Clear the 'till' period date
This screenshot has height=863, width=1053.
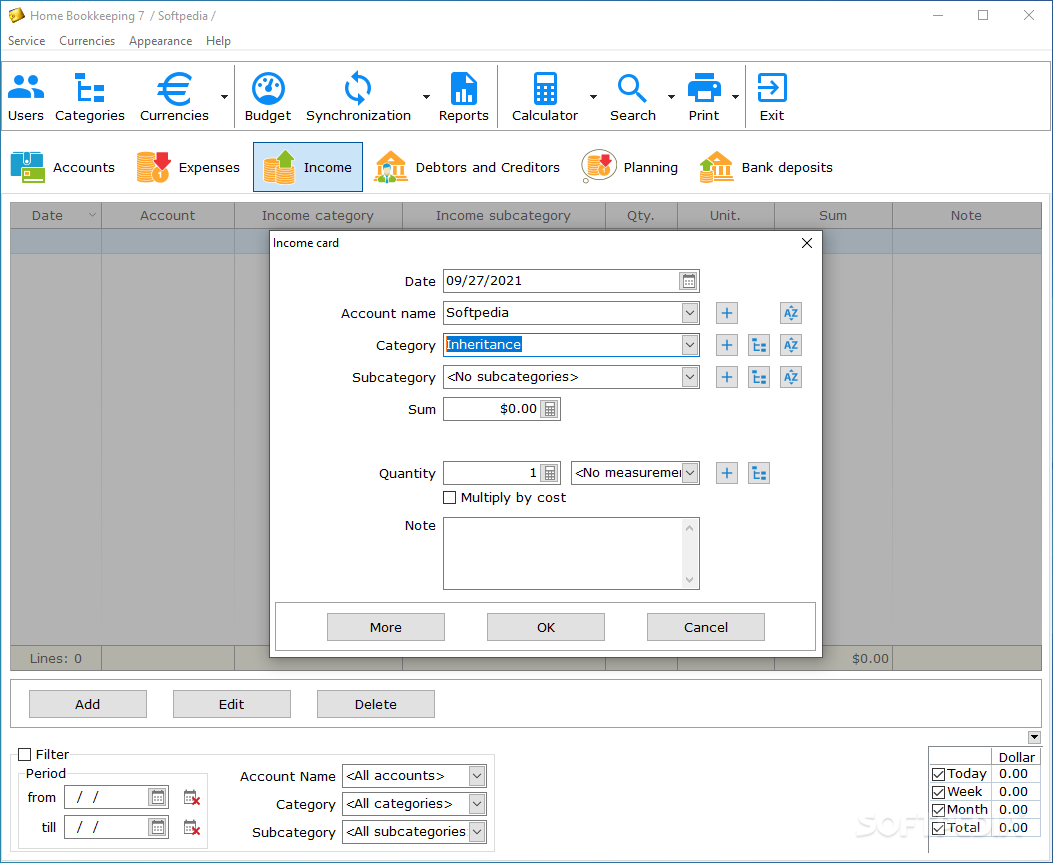[192, 827]
